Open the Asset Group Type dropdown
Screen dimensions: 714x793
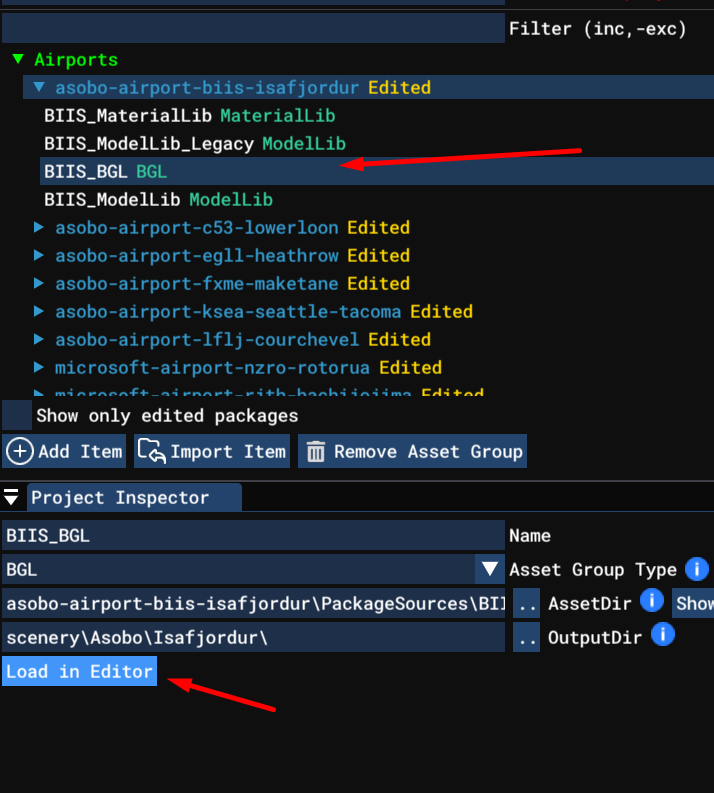[x=490, y=569]
